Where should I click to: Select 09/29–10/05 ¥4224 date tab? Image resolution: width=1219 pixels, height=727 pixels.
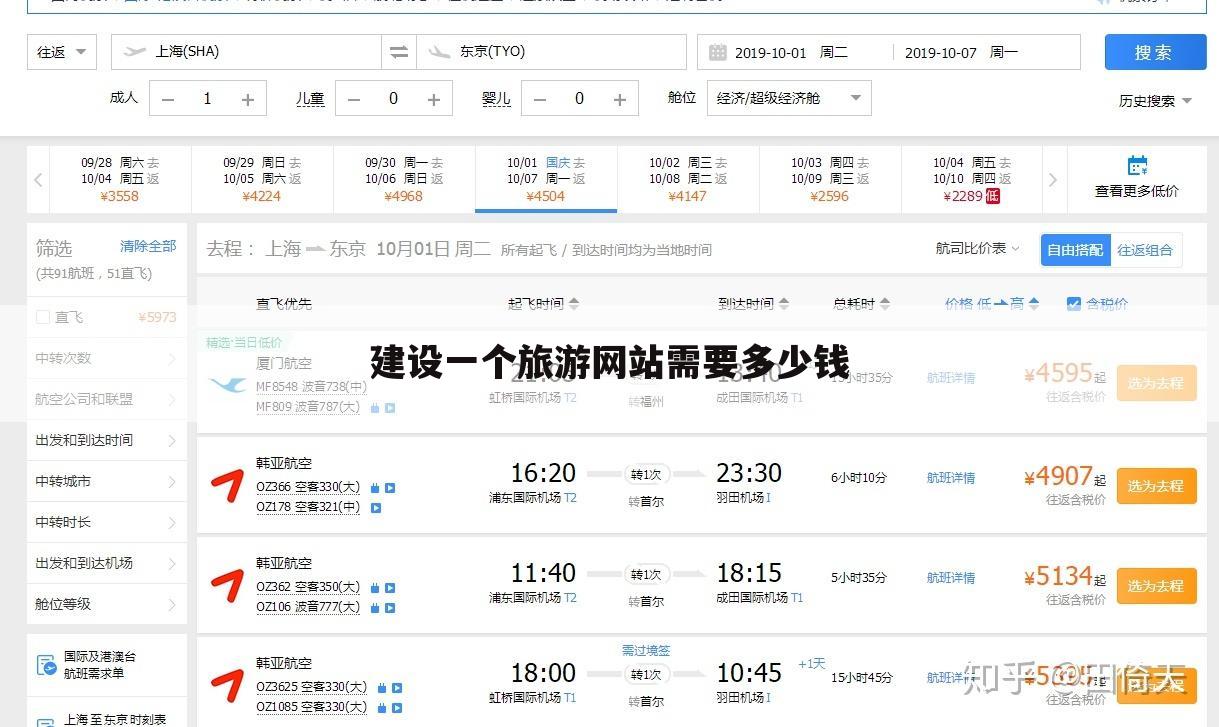262,179
